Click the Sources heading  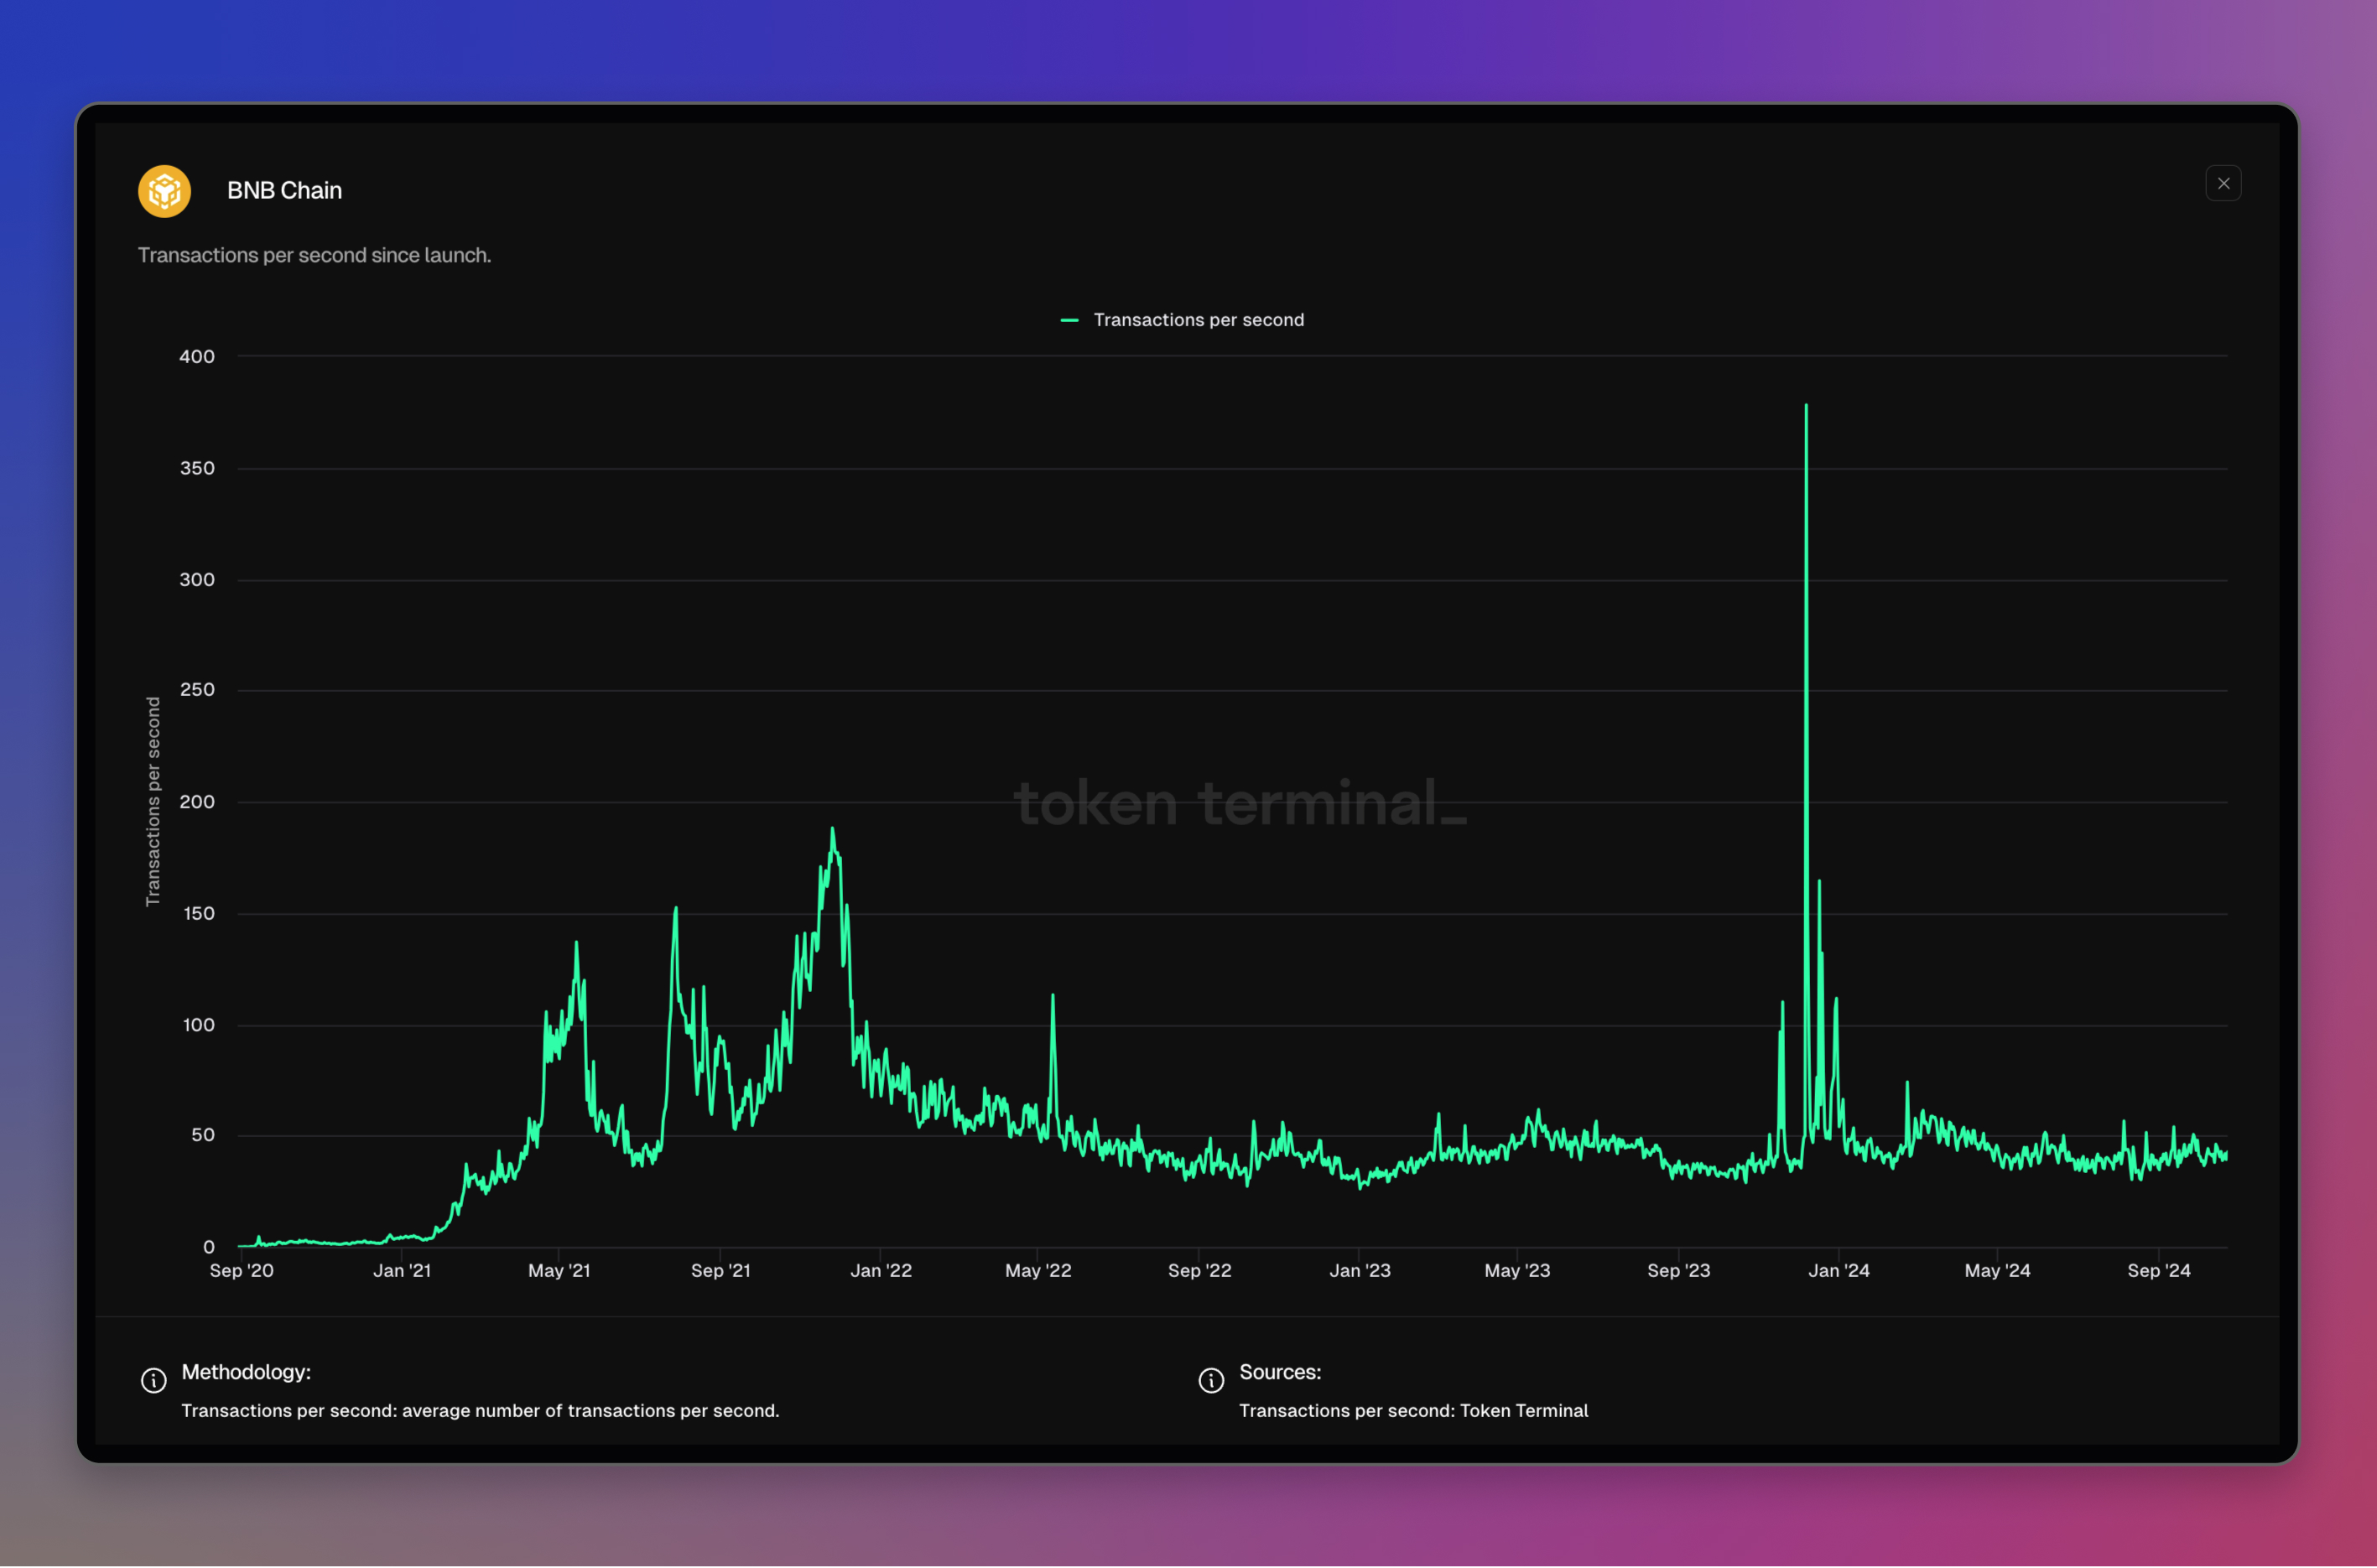coord(1280,1372)
